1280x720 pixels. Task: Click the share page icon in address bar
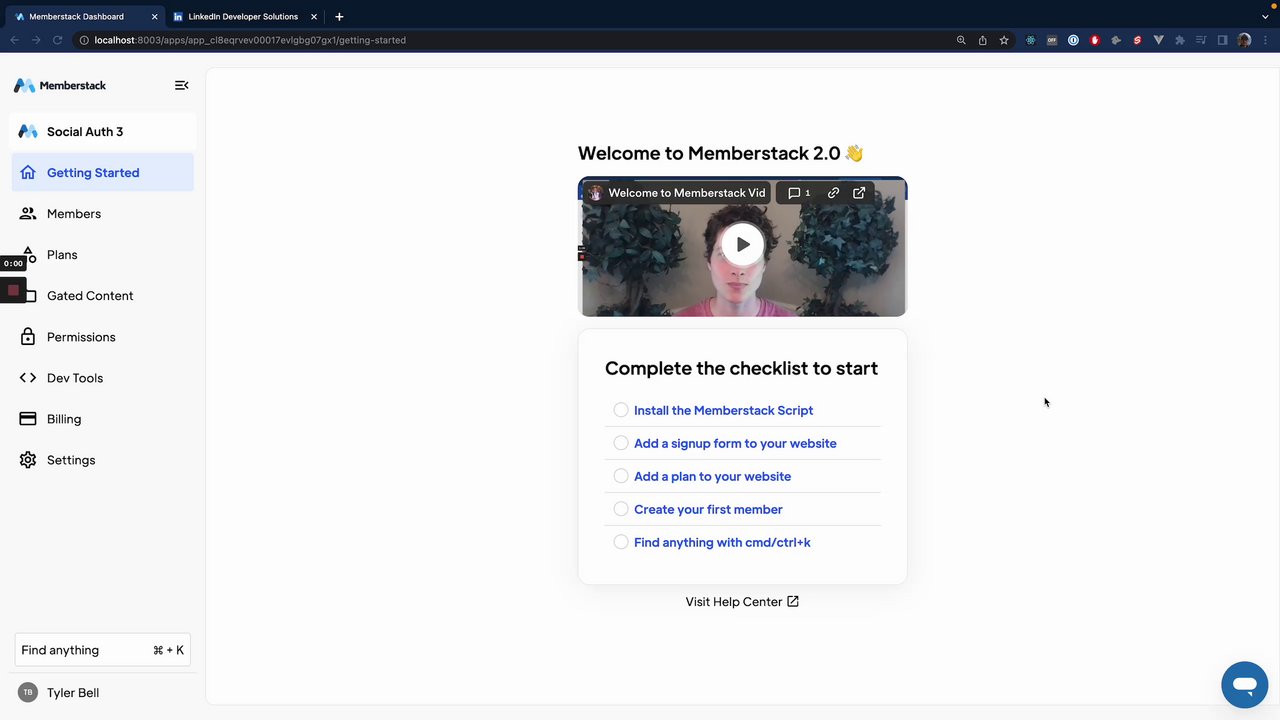click(983, 40)
